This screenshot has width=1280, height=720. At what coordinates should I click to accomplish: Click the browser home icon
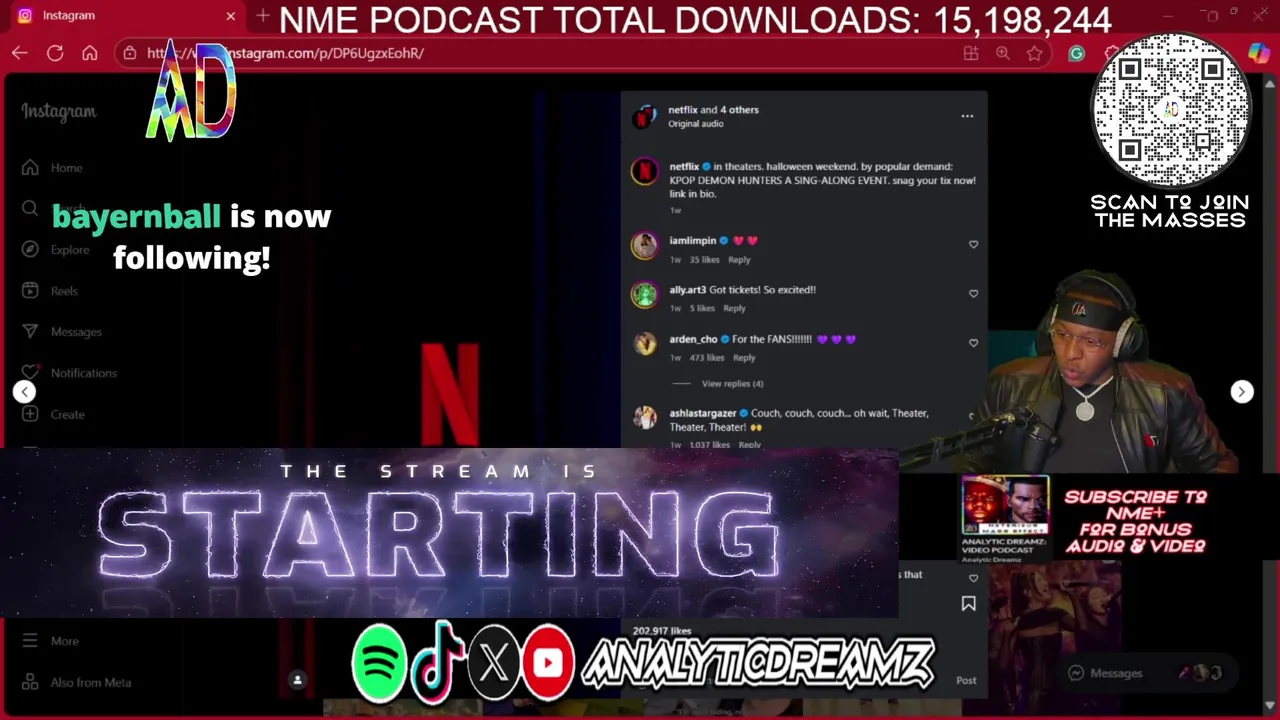pos(90,53)
